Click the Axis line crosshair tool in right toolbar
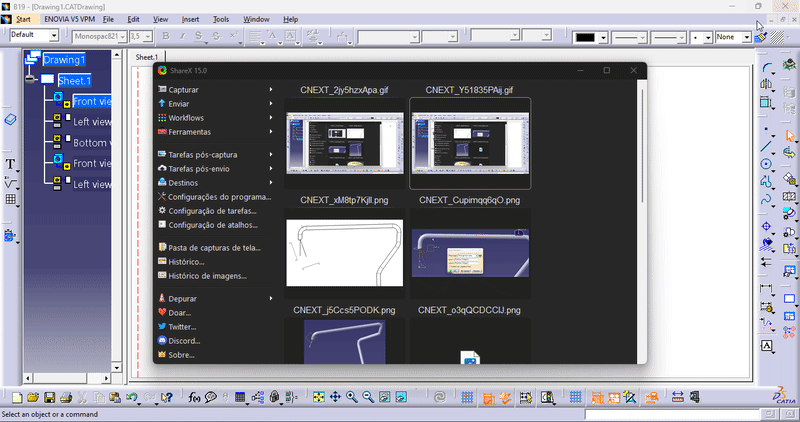Screen dimensions: 800x422 click(x=766, y=227)
